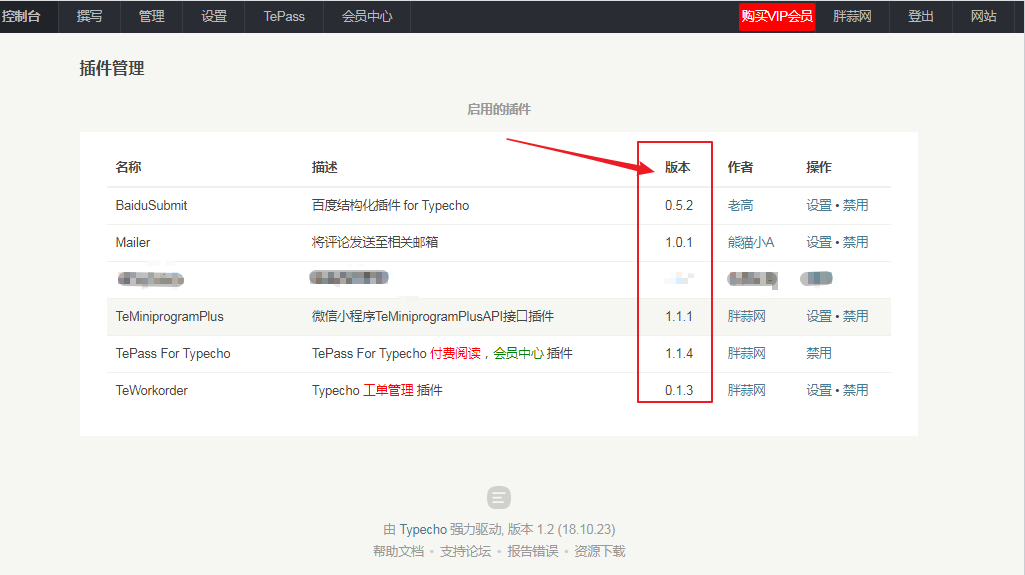Open 设置 for TeWorkorder plugin
Viewport: 1025px width, 575px height.
[x=819, y=390]
